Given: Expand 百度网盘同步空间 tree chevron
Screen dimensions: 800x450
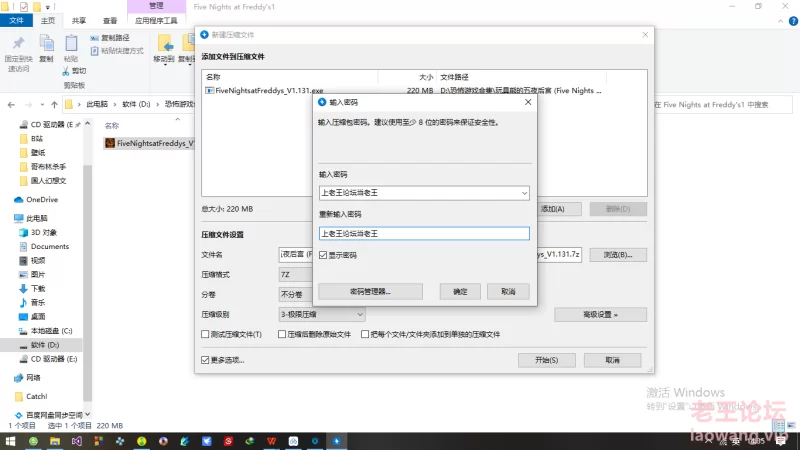Looking at the screenshot, I should (87, 414).
